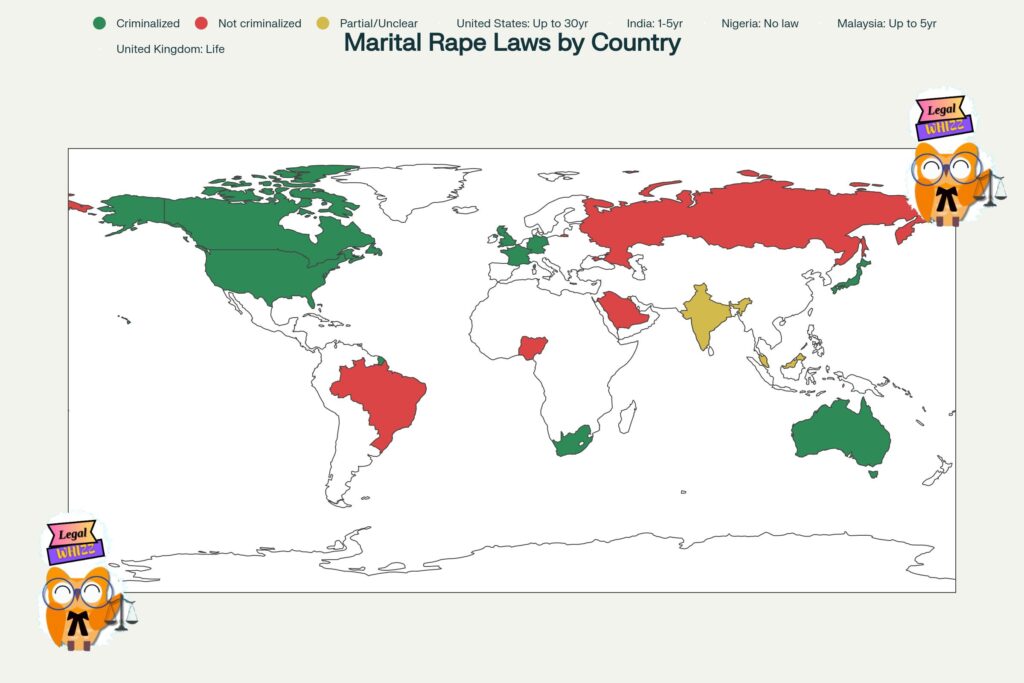Select the India: 1-5yr legend entry
This screenshot has height=683, width=1024.
(654, 23)
